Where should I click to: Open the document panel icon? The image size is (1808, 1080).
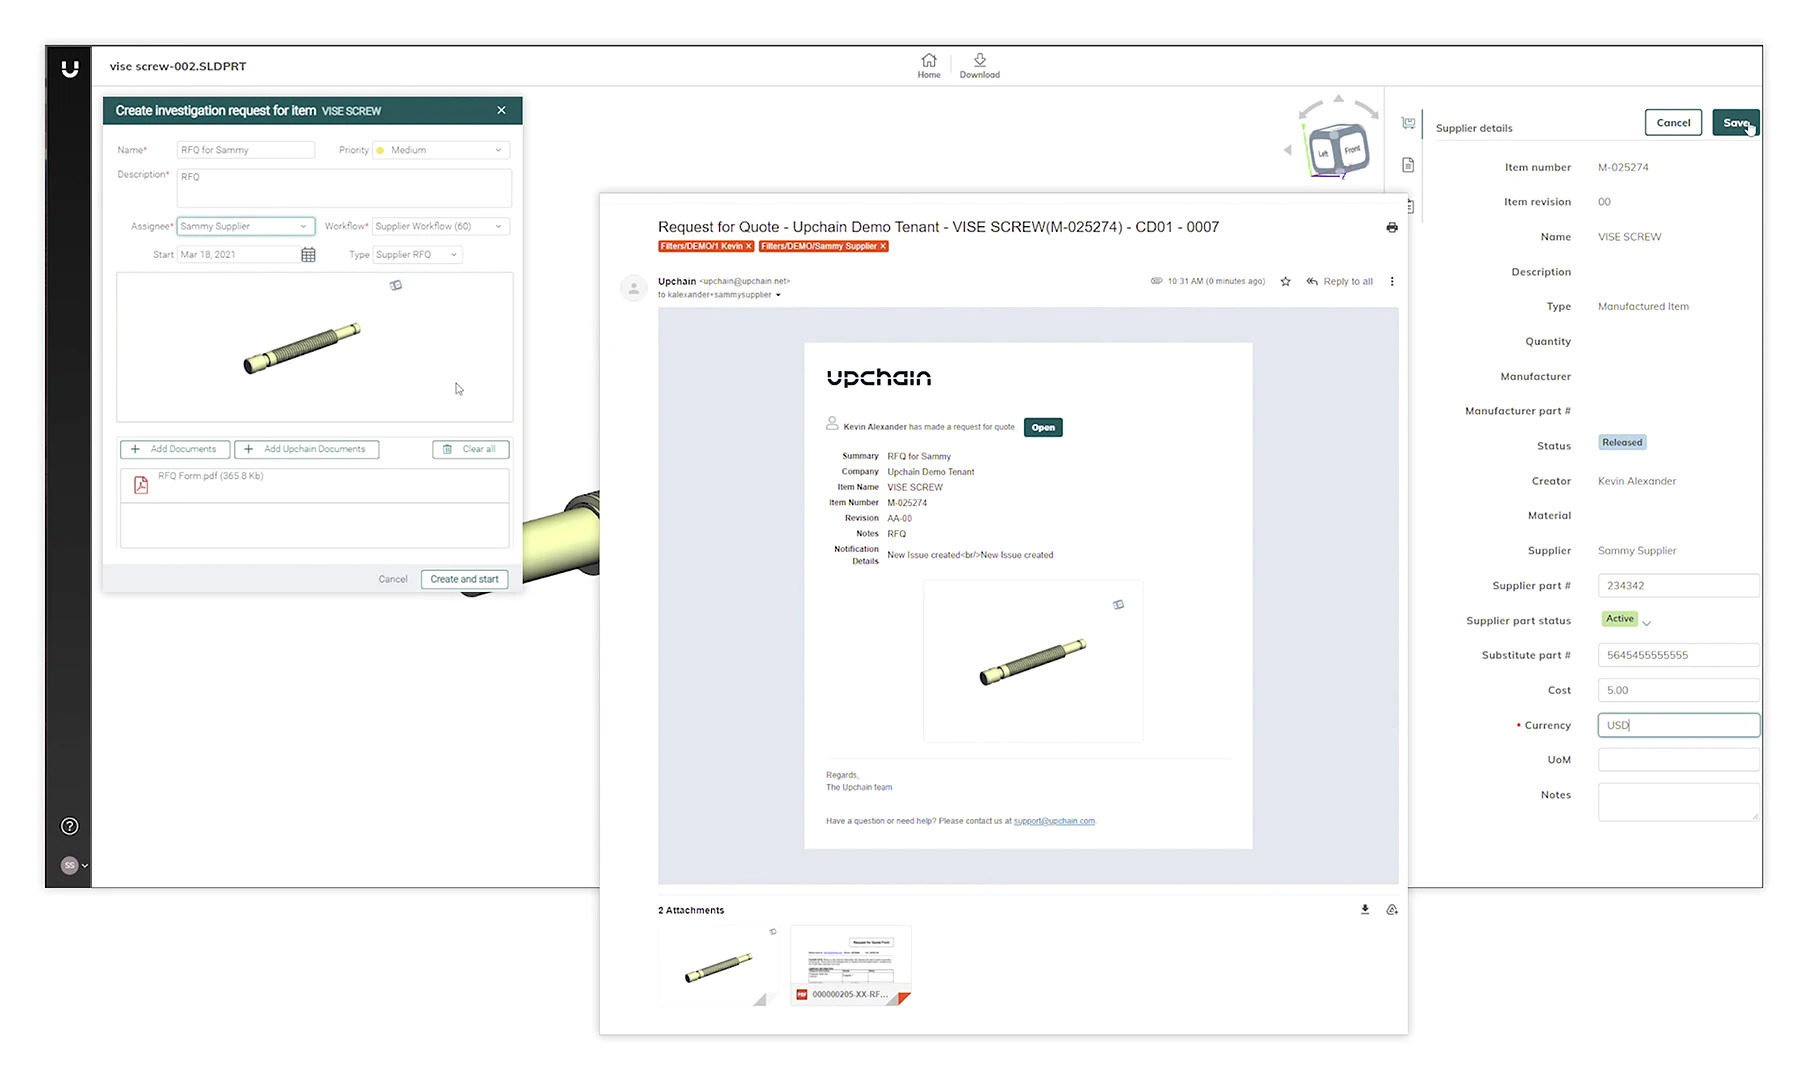point(1408,165)
